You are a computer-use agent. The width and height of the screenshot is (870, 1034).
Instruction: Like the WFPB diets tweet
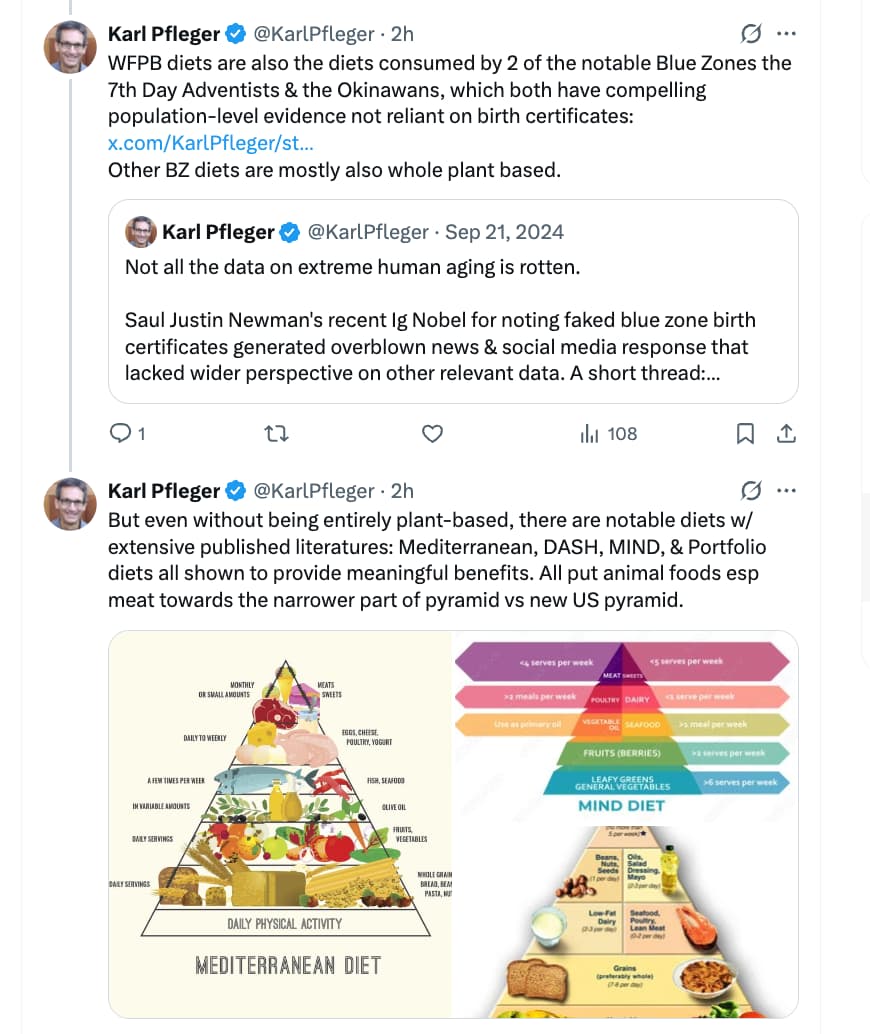coord(432,433)
